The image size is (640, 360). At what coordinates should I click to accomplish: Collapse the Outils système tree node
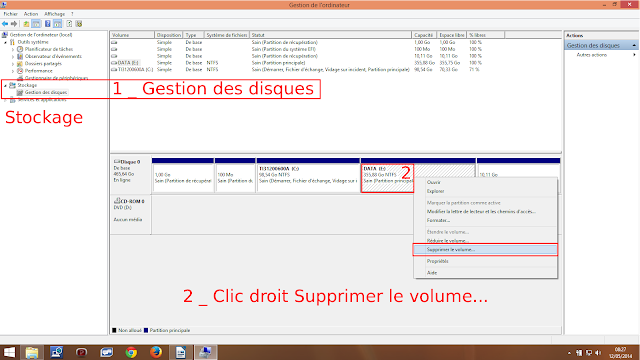tap(6, 42)
